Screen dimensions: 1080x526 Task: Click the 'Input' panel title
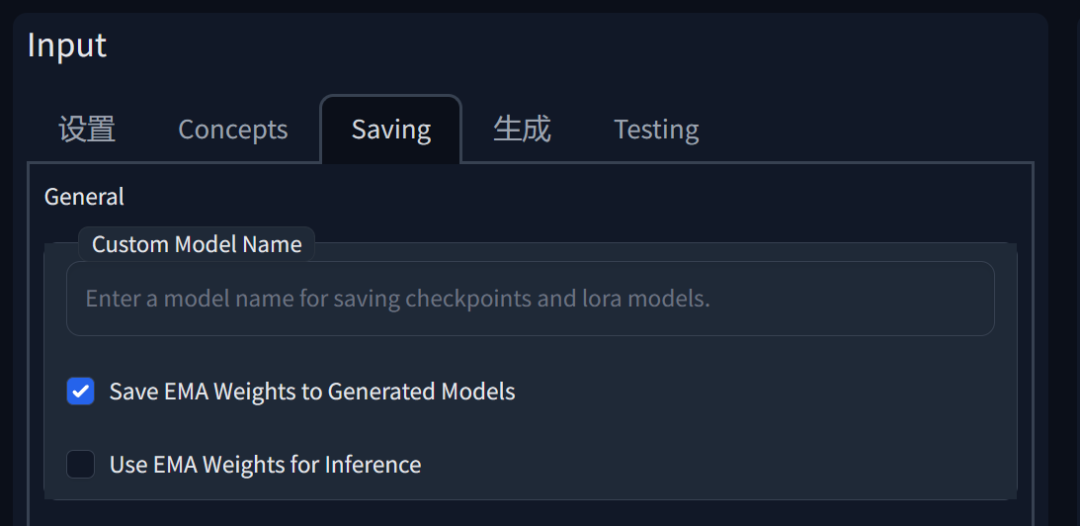(x=67, y=45)
